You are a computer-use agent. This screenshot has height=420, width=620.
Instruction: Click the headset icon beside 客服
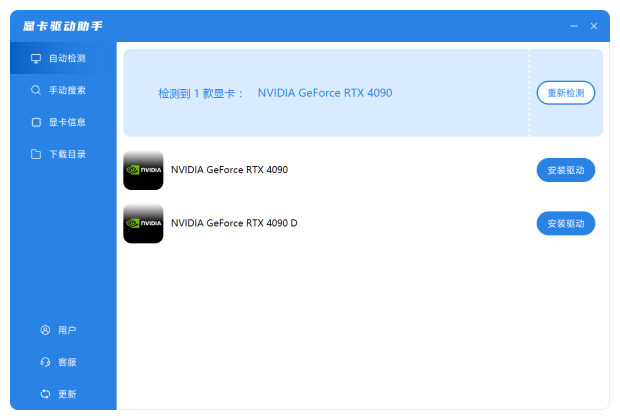tap(45, 362)
